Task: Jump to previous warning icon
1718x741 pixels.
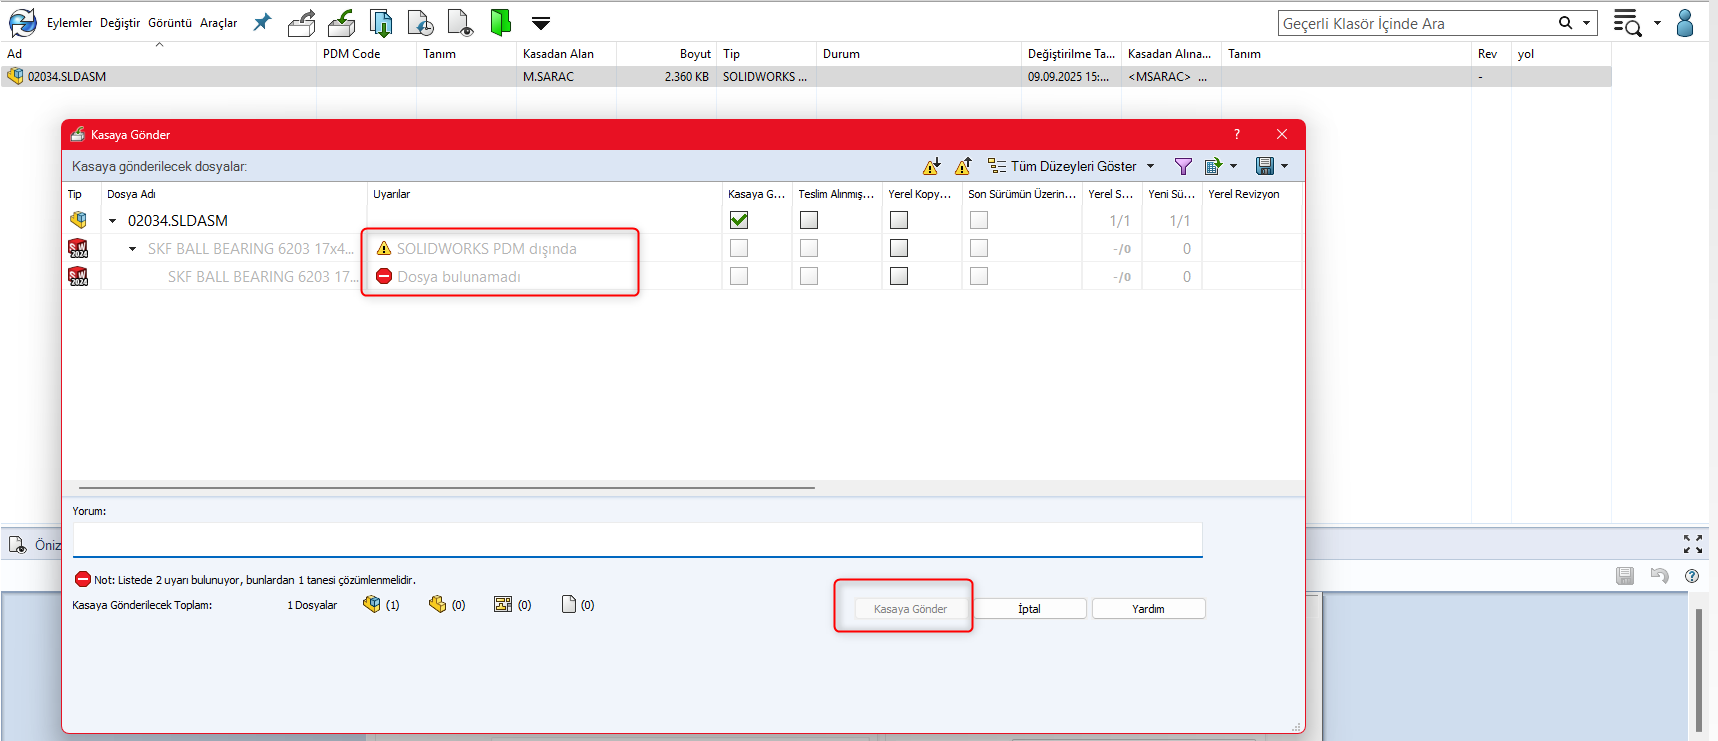Action: pos(964,166)
